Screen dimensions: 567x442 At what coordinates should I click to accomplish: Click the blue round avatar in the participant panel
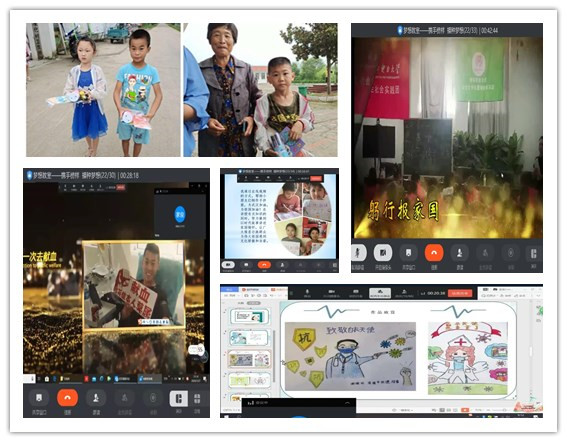pos(180,214)
